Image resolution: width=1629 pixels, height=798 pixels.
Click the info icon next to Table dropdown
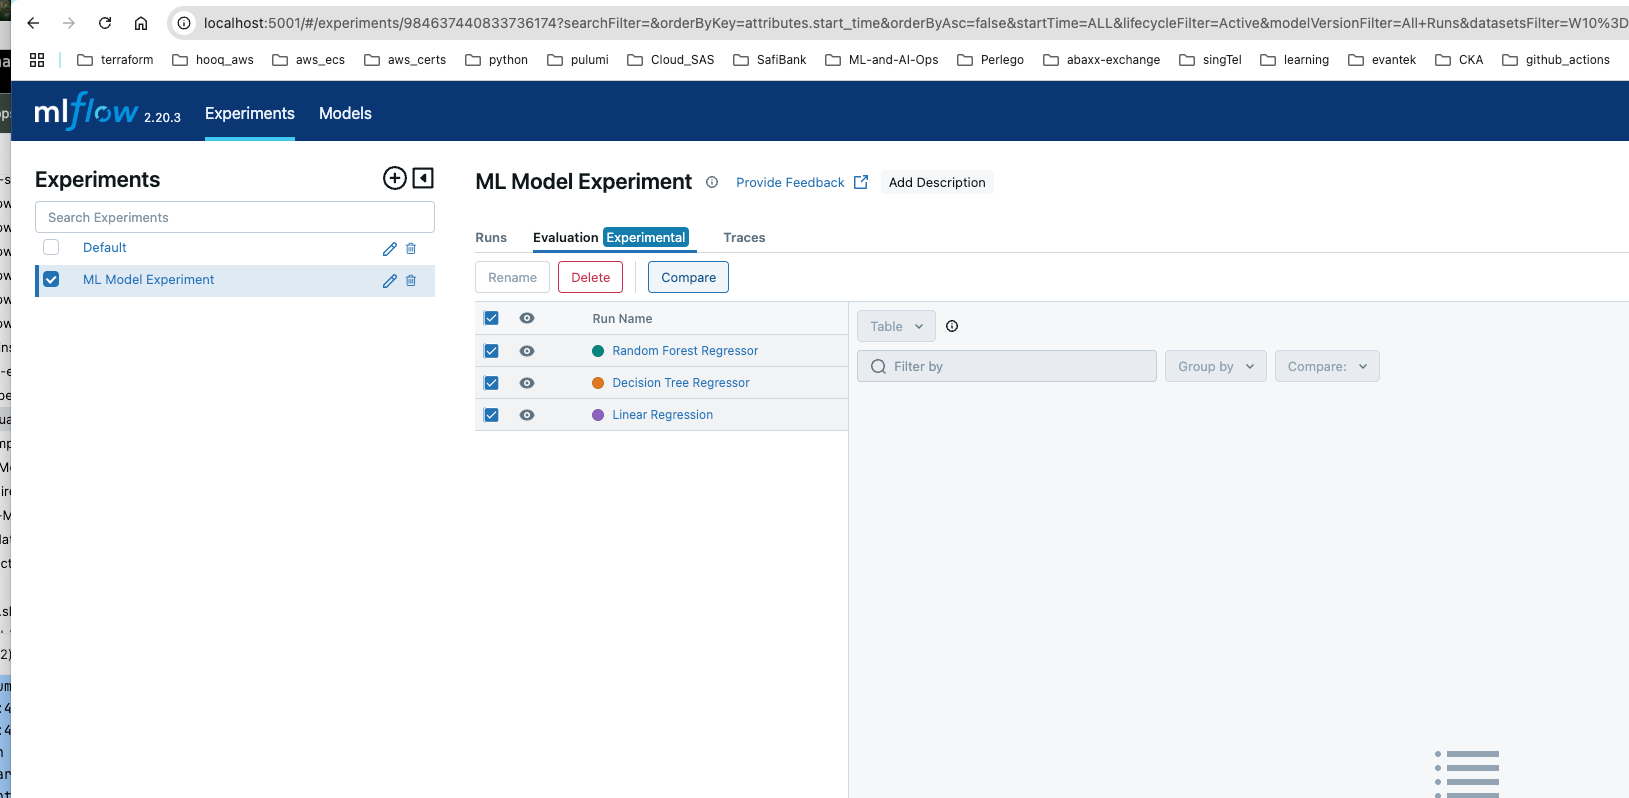[952, 326]
